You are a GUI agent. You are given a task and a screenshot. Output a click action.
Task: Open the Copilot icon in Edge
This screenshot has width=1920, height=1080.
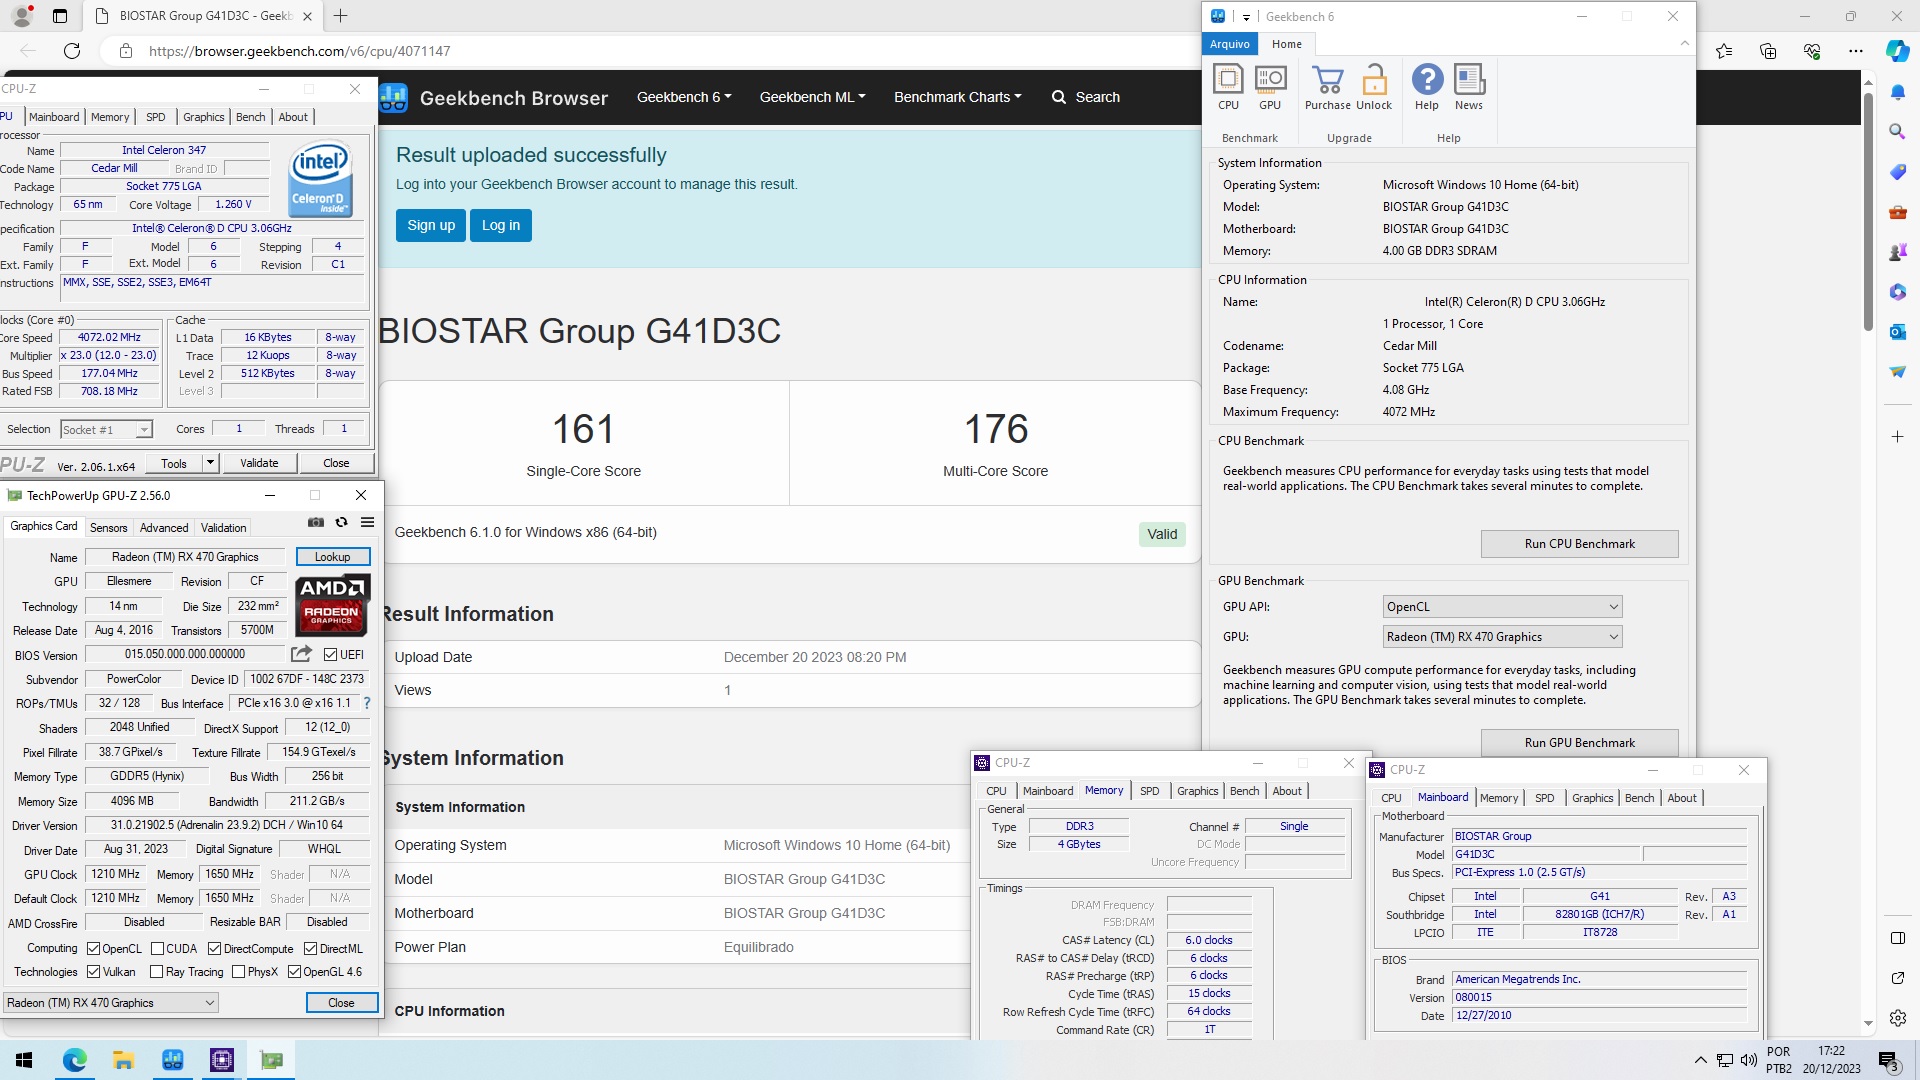(1897, 51)
